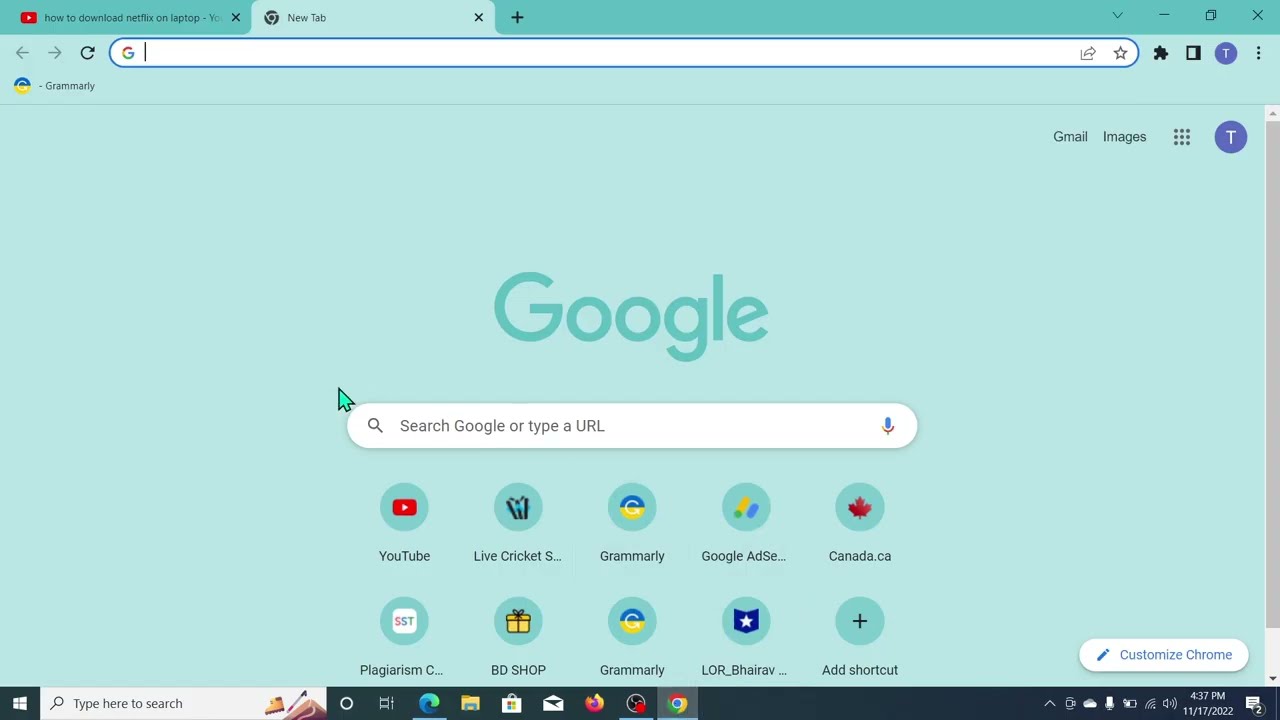
Task: Open the Chrome three-dot menu
Action: [x=1258, y=53]
